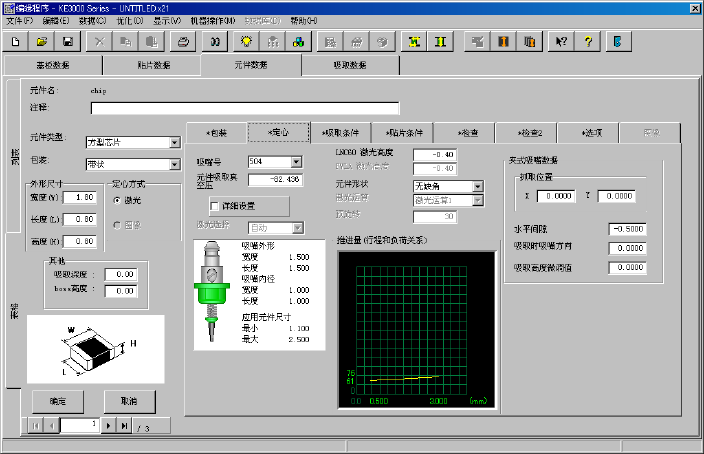Screen dimensions: 704x454
Task: Click the 注释 comment text field
Action: (244, 108)
